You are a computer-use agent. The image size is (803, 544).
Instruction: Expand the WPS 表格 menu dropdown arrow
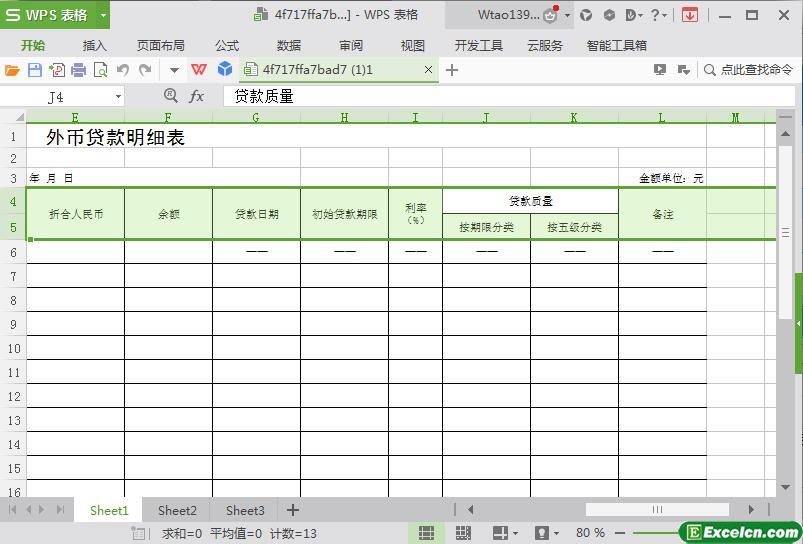click(x=103, y=15)
